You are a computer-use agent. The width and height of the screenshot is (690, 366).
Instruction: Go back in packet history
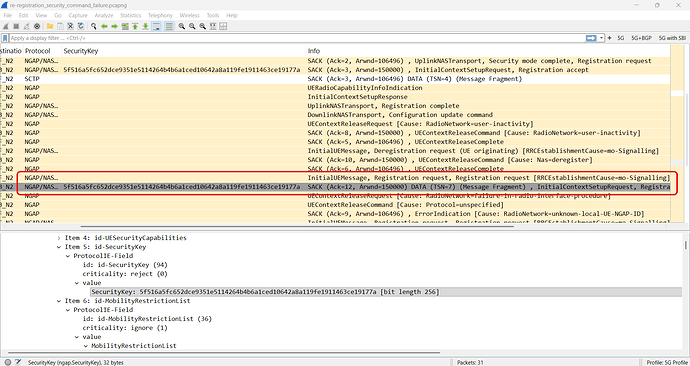pos(104,26)
